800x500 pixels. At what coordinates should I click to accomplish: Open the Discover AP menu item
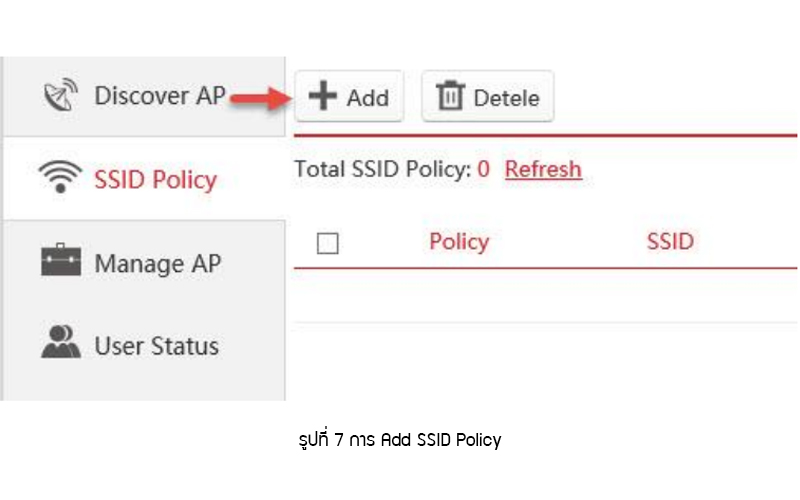click(144, 96)
